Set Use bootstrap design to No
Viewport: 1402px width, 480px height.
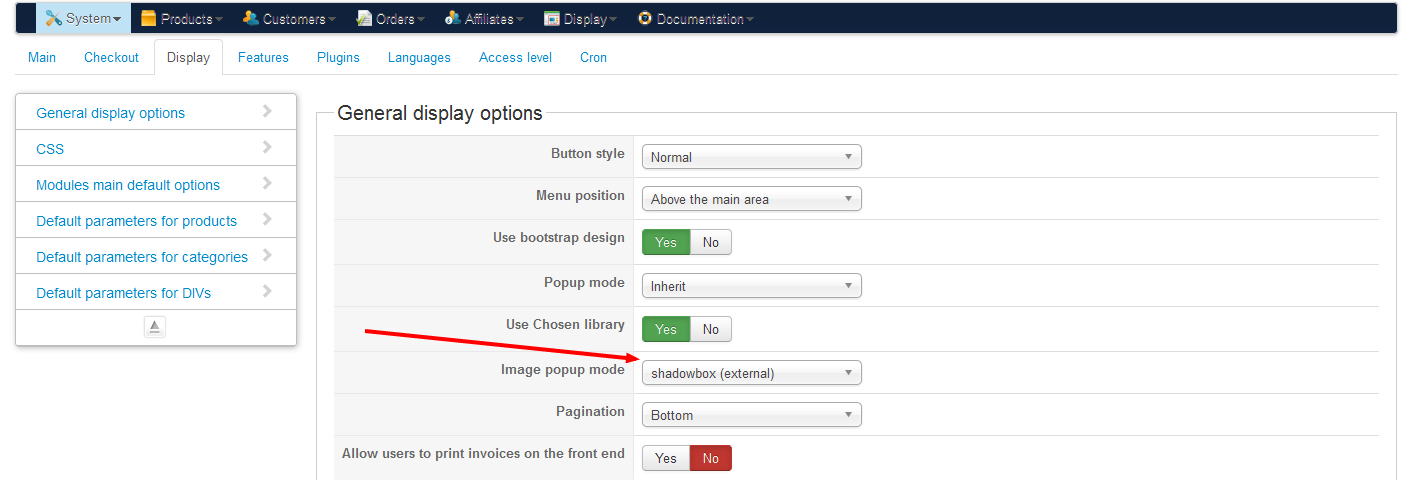[711, 242]
